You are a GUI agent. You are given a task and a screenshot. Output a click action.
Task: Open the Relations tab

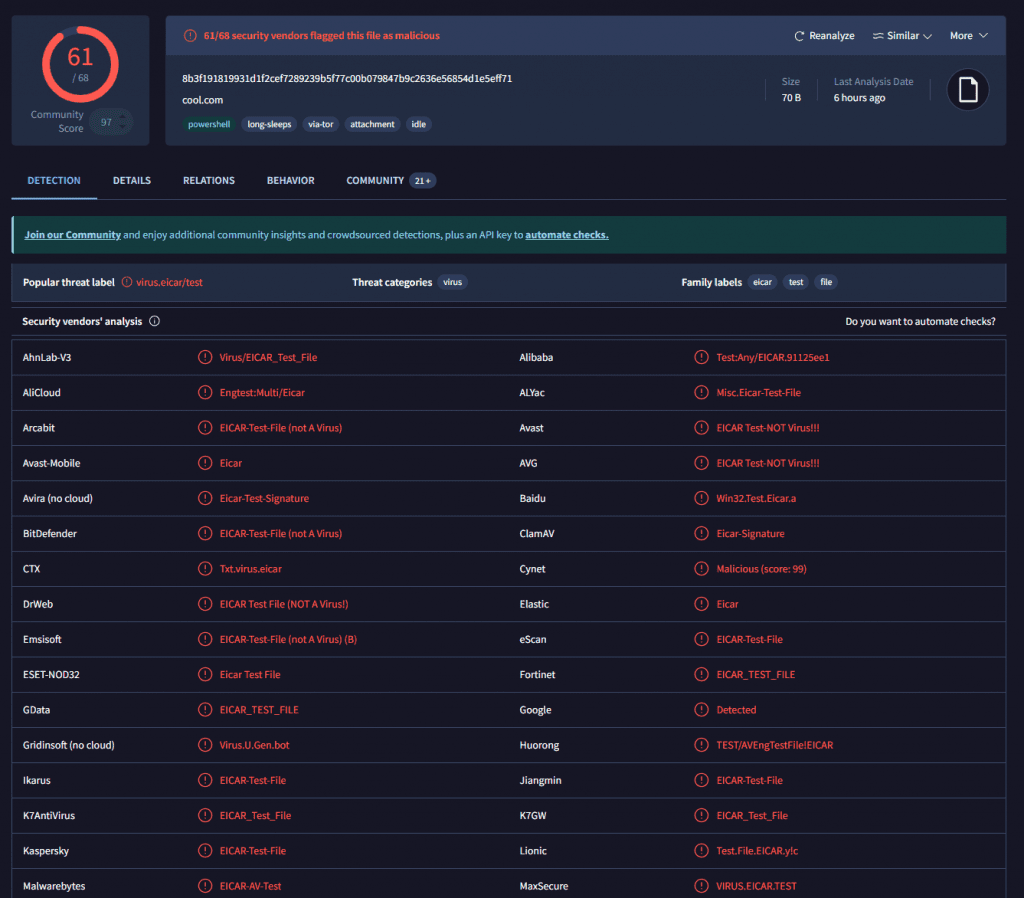(x=209, y=180)
